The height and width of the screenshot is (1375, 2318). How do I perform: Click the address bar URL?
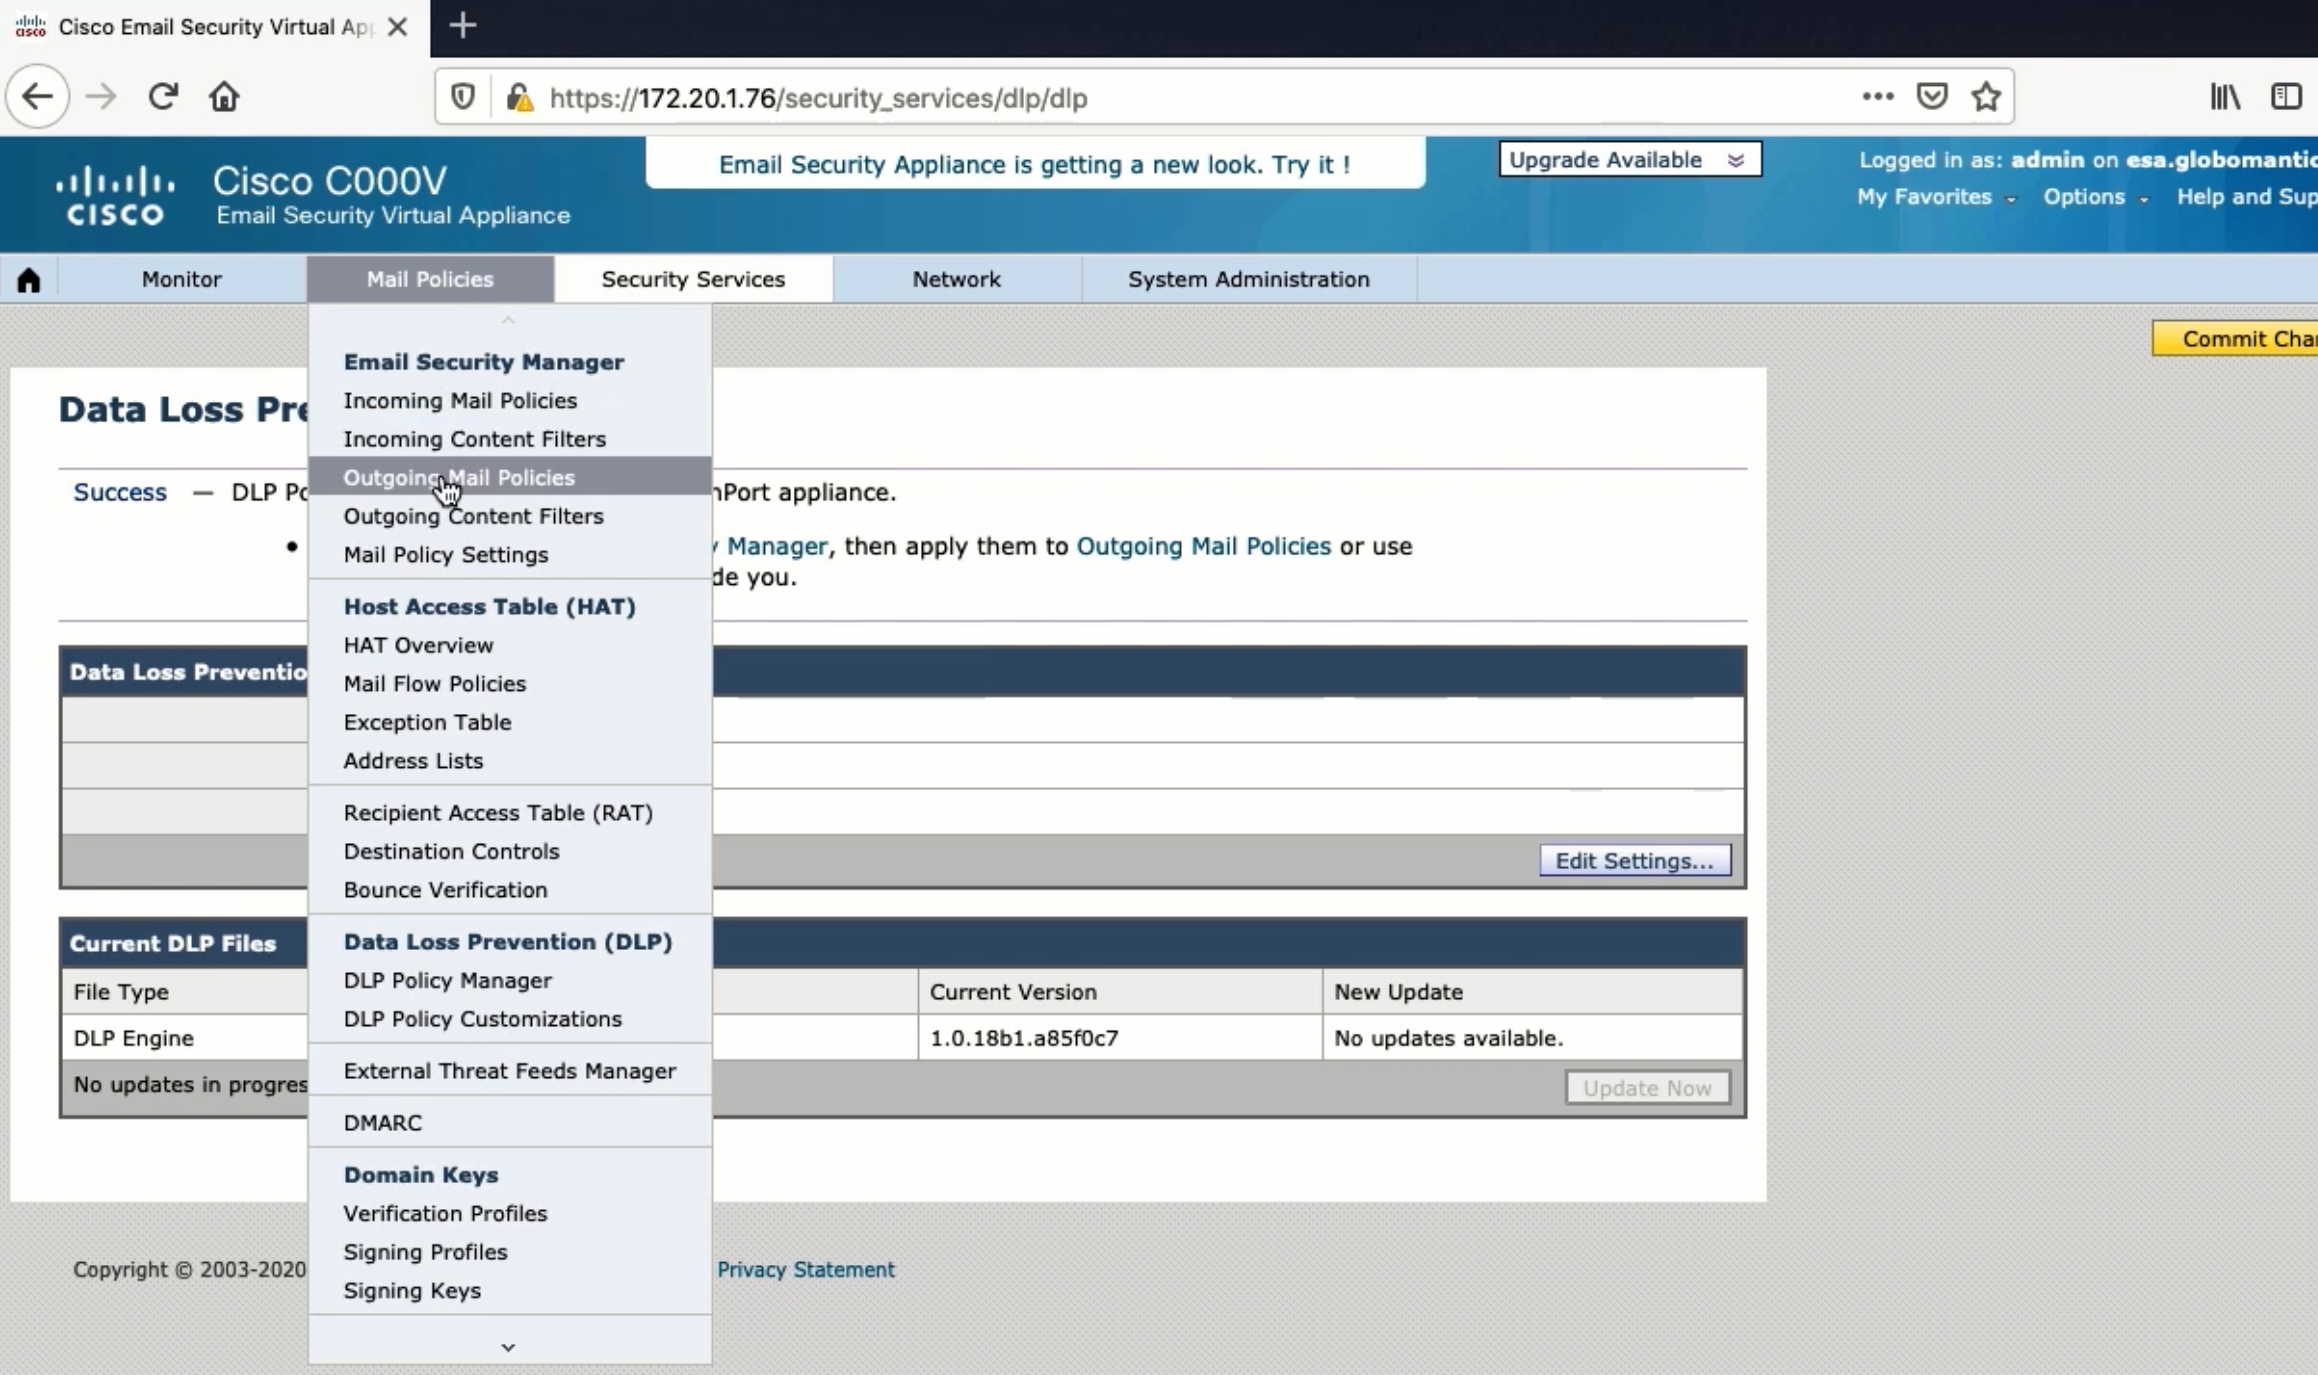pos(818,98)
